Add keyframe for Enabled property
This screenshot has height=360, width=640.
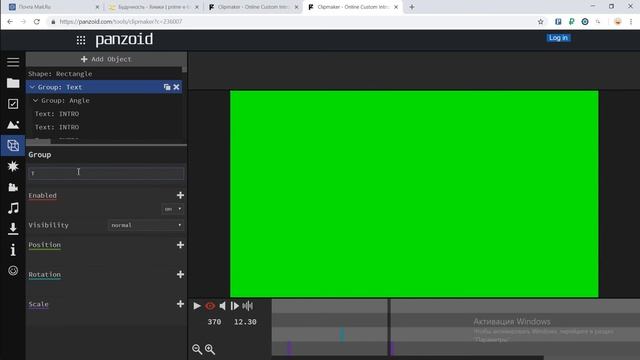(180, 196)
